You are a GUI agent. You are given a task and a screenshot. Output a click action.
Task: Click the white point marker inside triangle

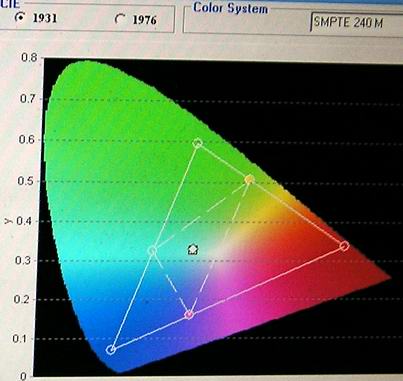coord(193,249)
